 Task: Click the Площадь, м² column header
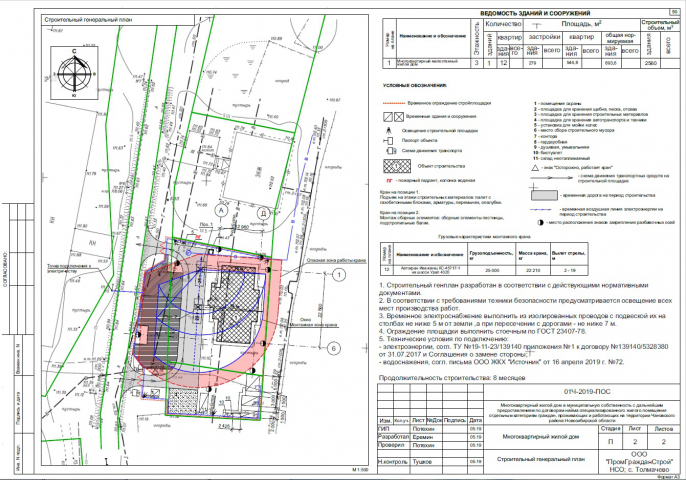point(581,24)
